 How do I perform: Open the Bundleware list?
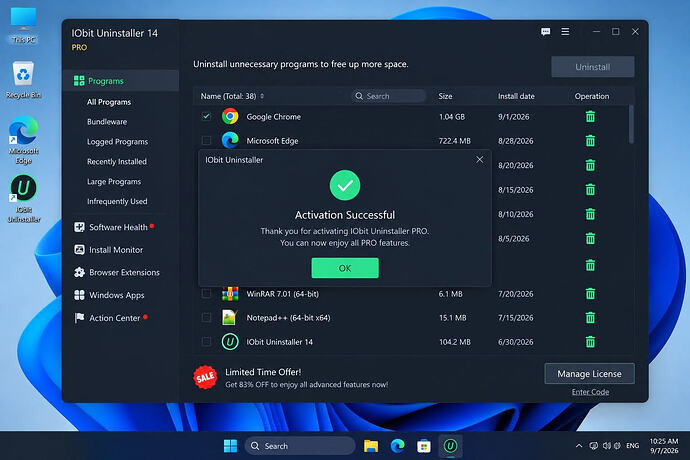pos(107,121)
